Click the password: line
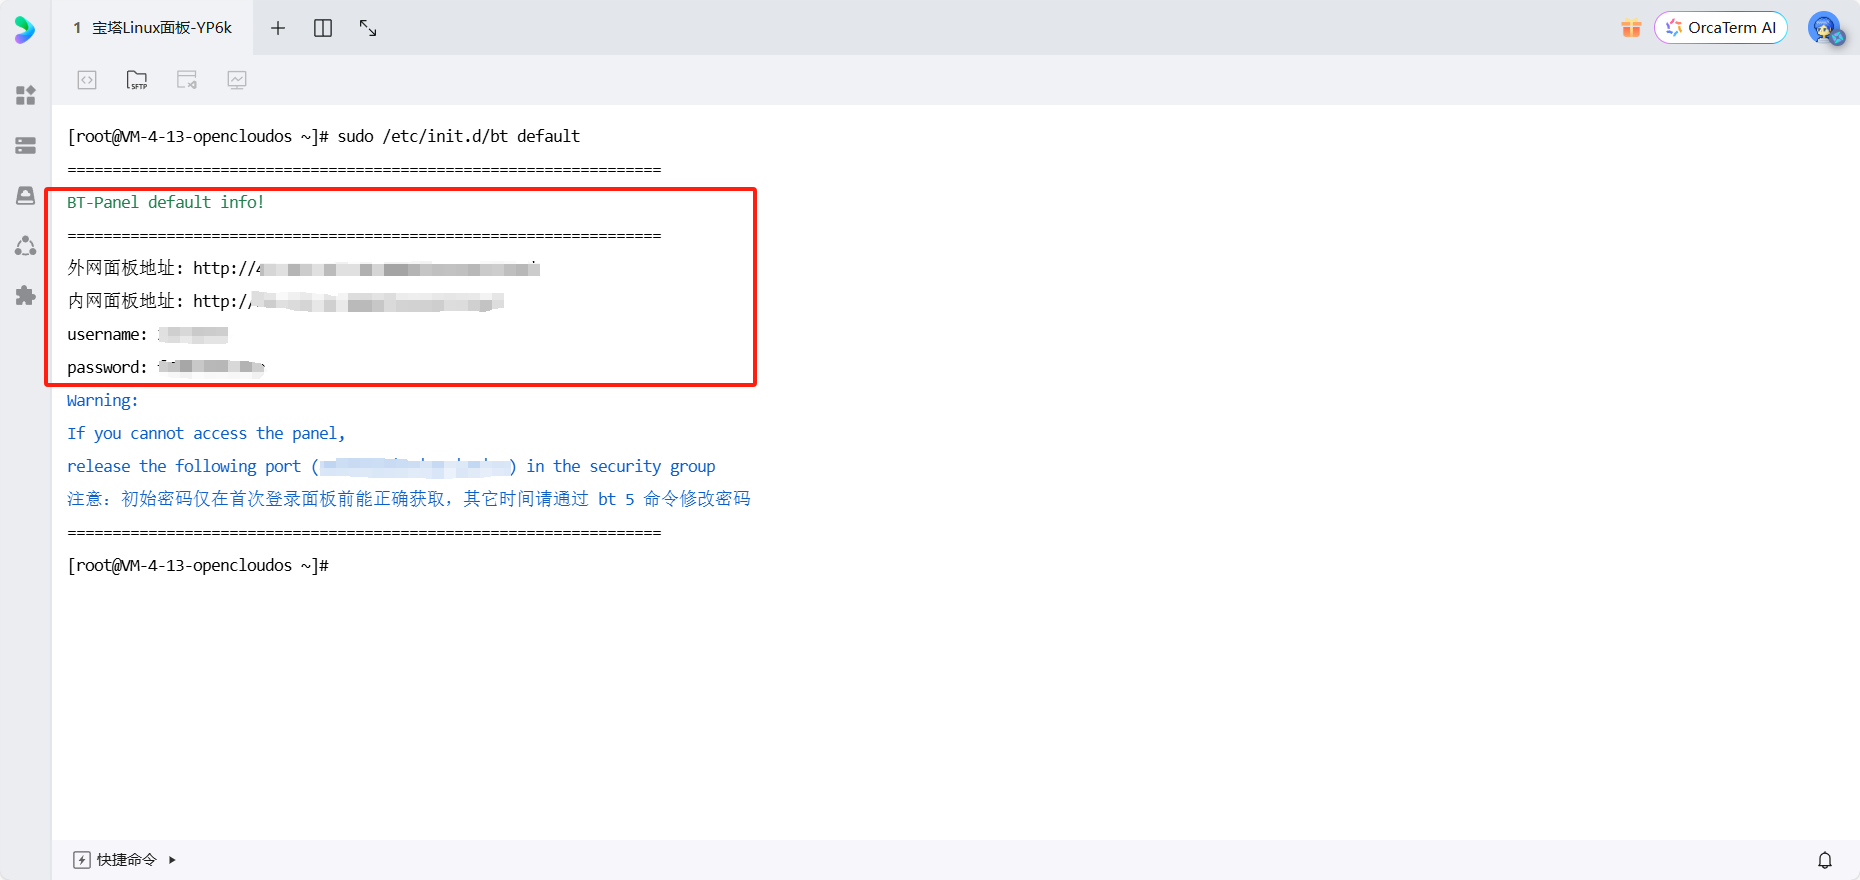1860x880 pixels. click(x=166, y=367)
